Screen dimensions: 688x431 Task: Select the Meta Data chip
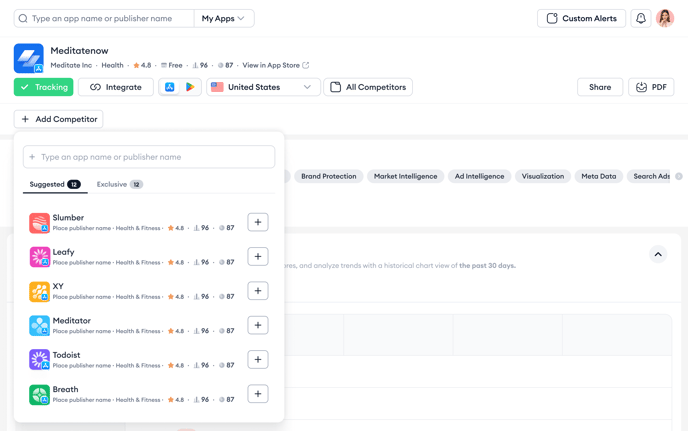598,176
